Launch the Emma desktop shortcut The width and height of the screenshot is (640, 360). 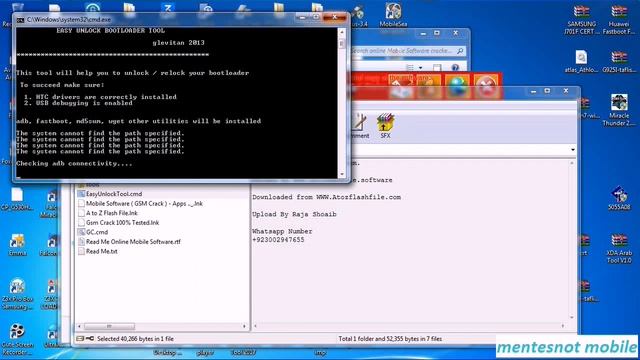(17, 245)
